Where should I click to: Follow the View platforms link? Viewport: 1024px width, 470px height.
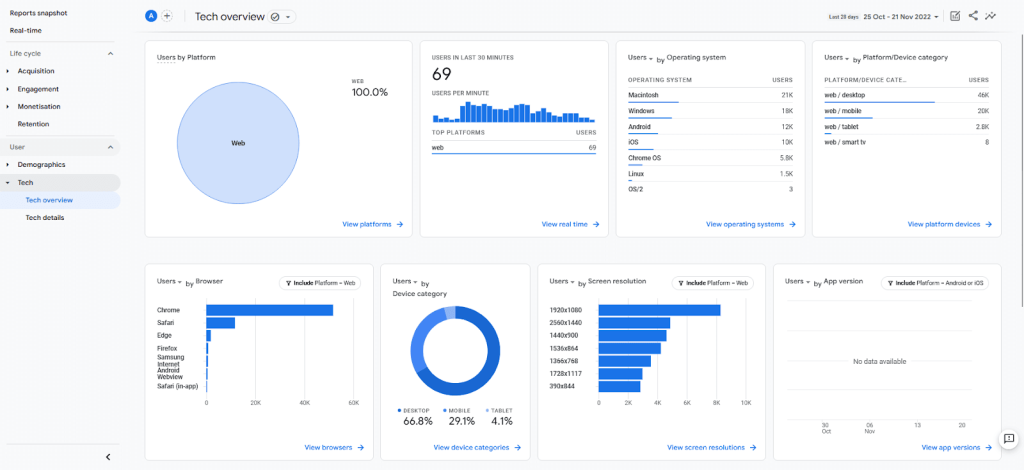pos(372,224)
